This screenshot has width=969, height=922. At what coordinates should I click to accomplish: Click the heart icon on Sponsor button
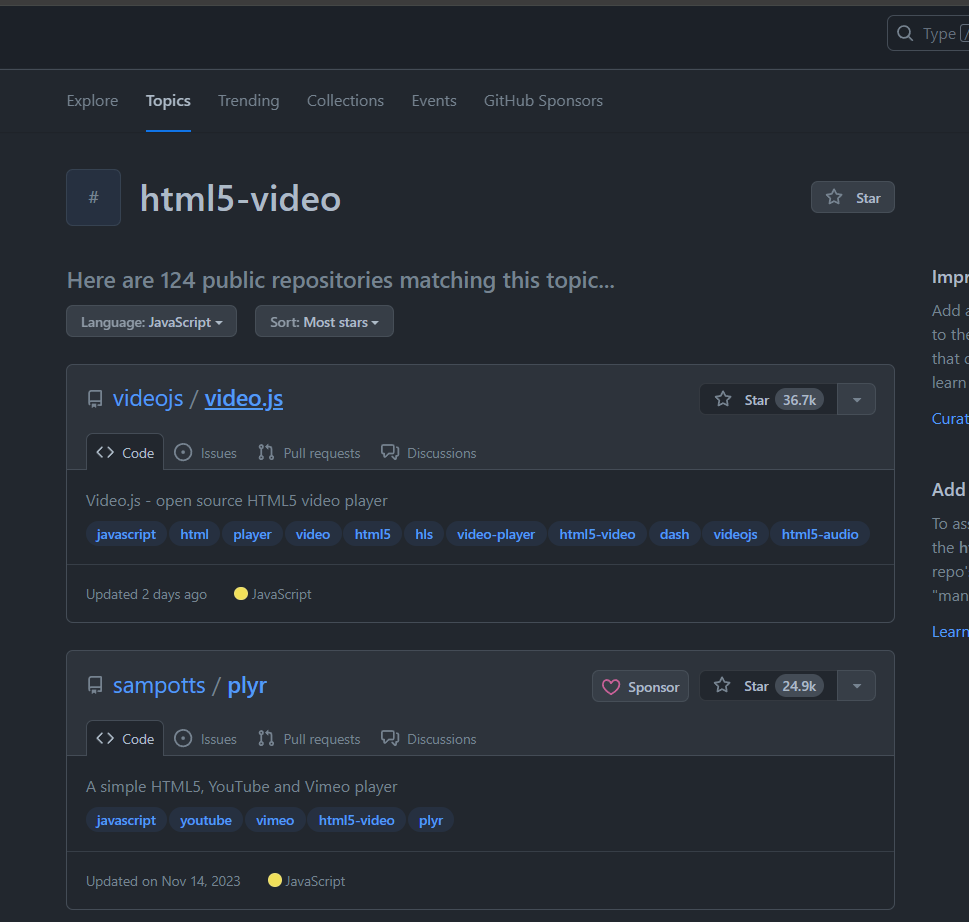tap(611, 687)
